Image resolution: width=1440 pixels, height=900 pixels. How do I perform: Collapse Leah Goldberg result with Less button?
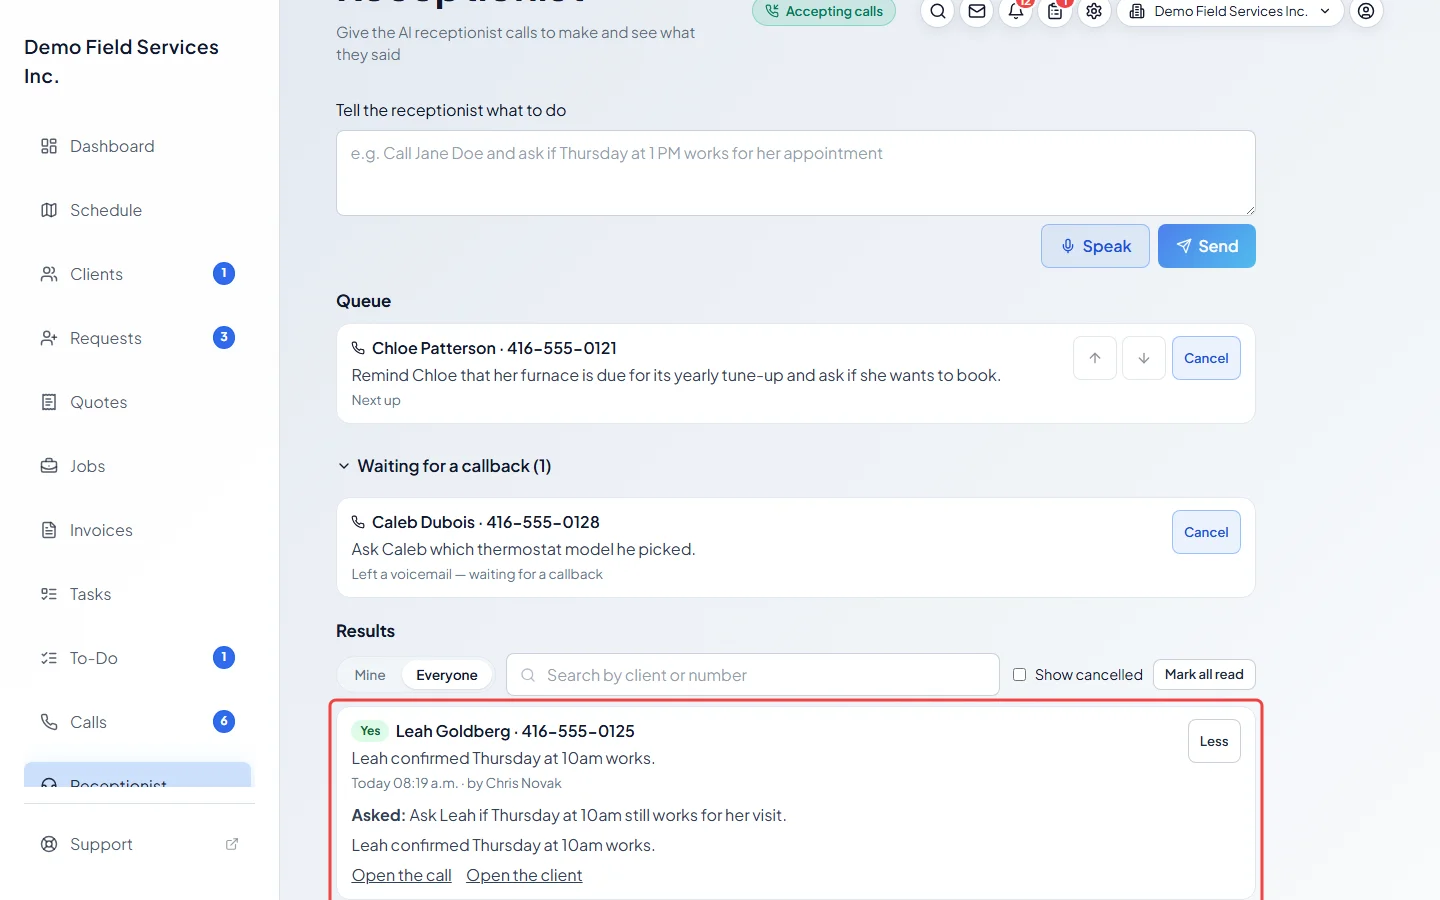click(x=1214, y=741)
